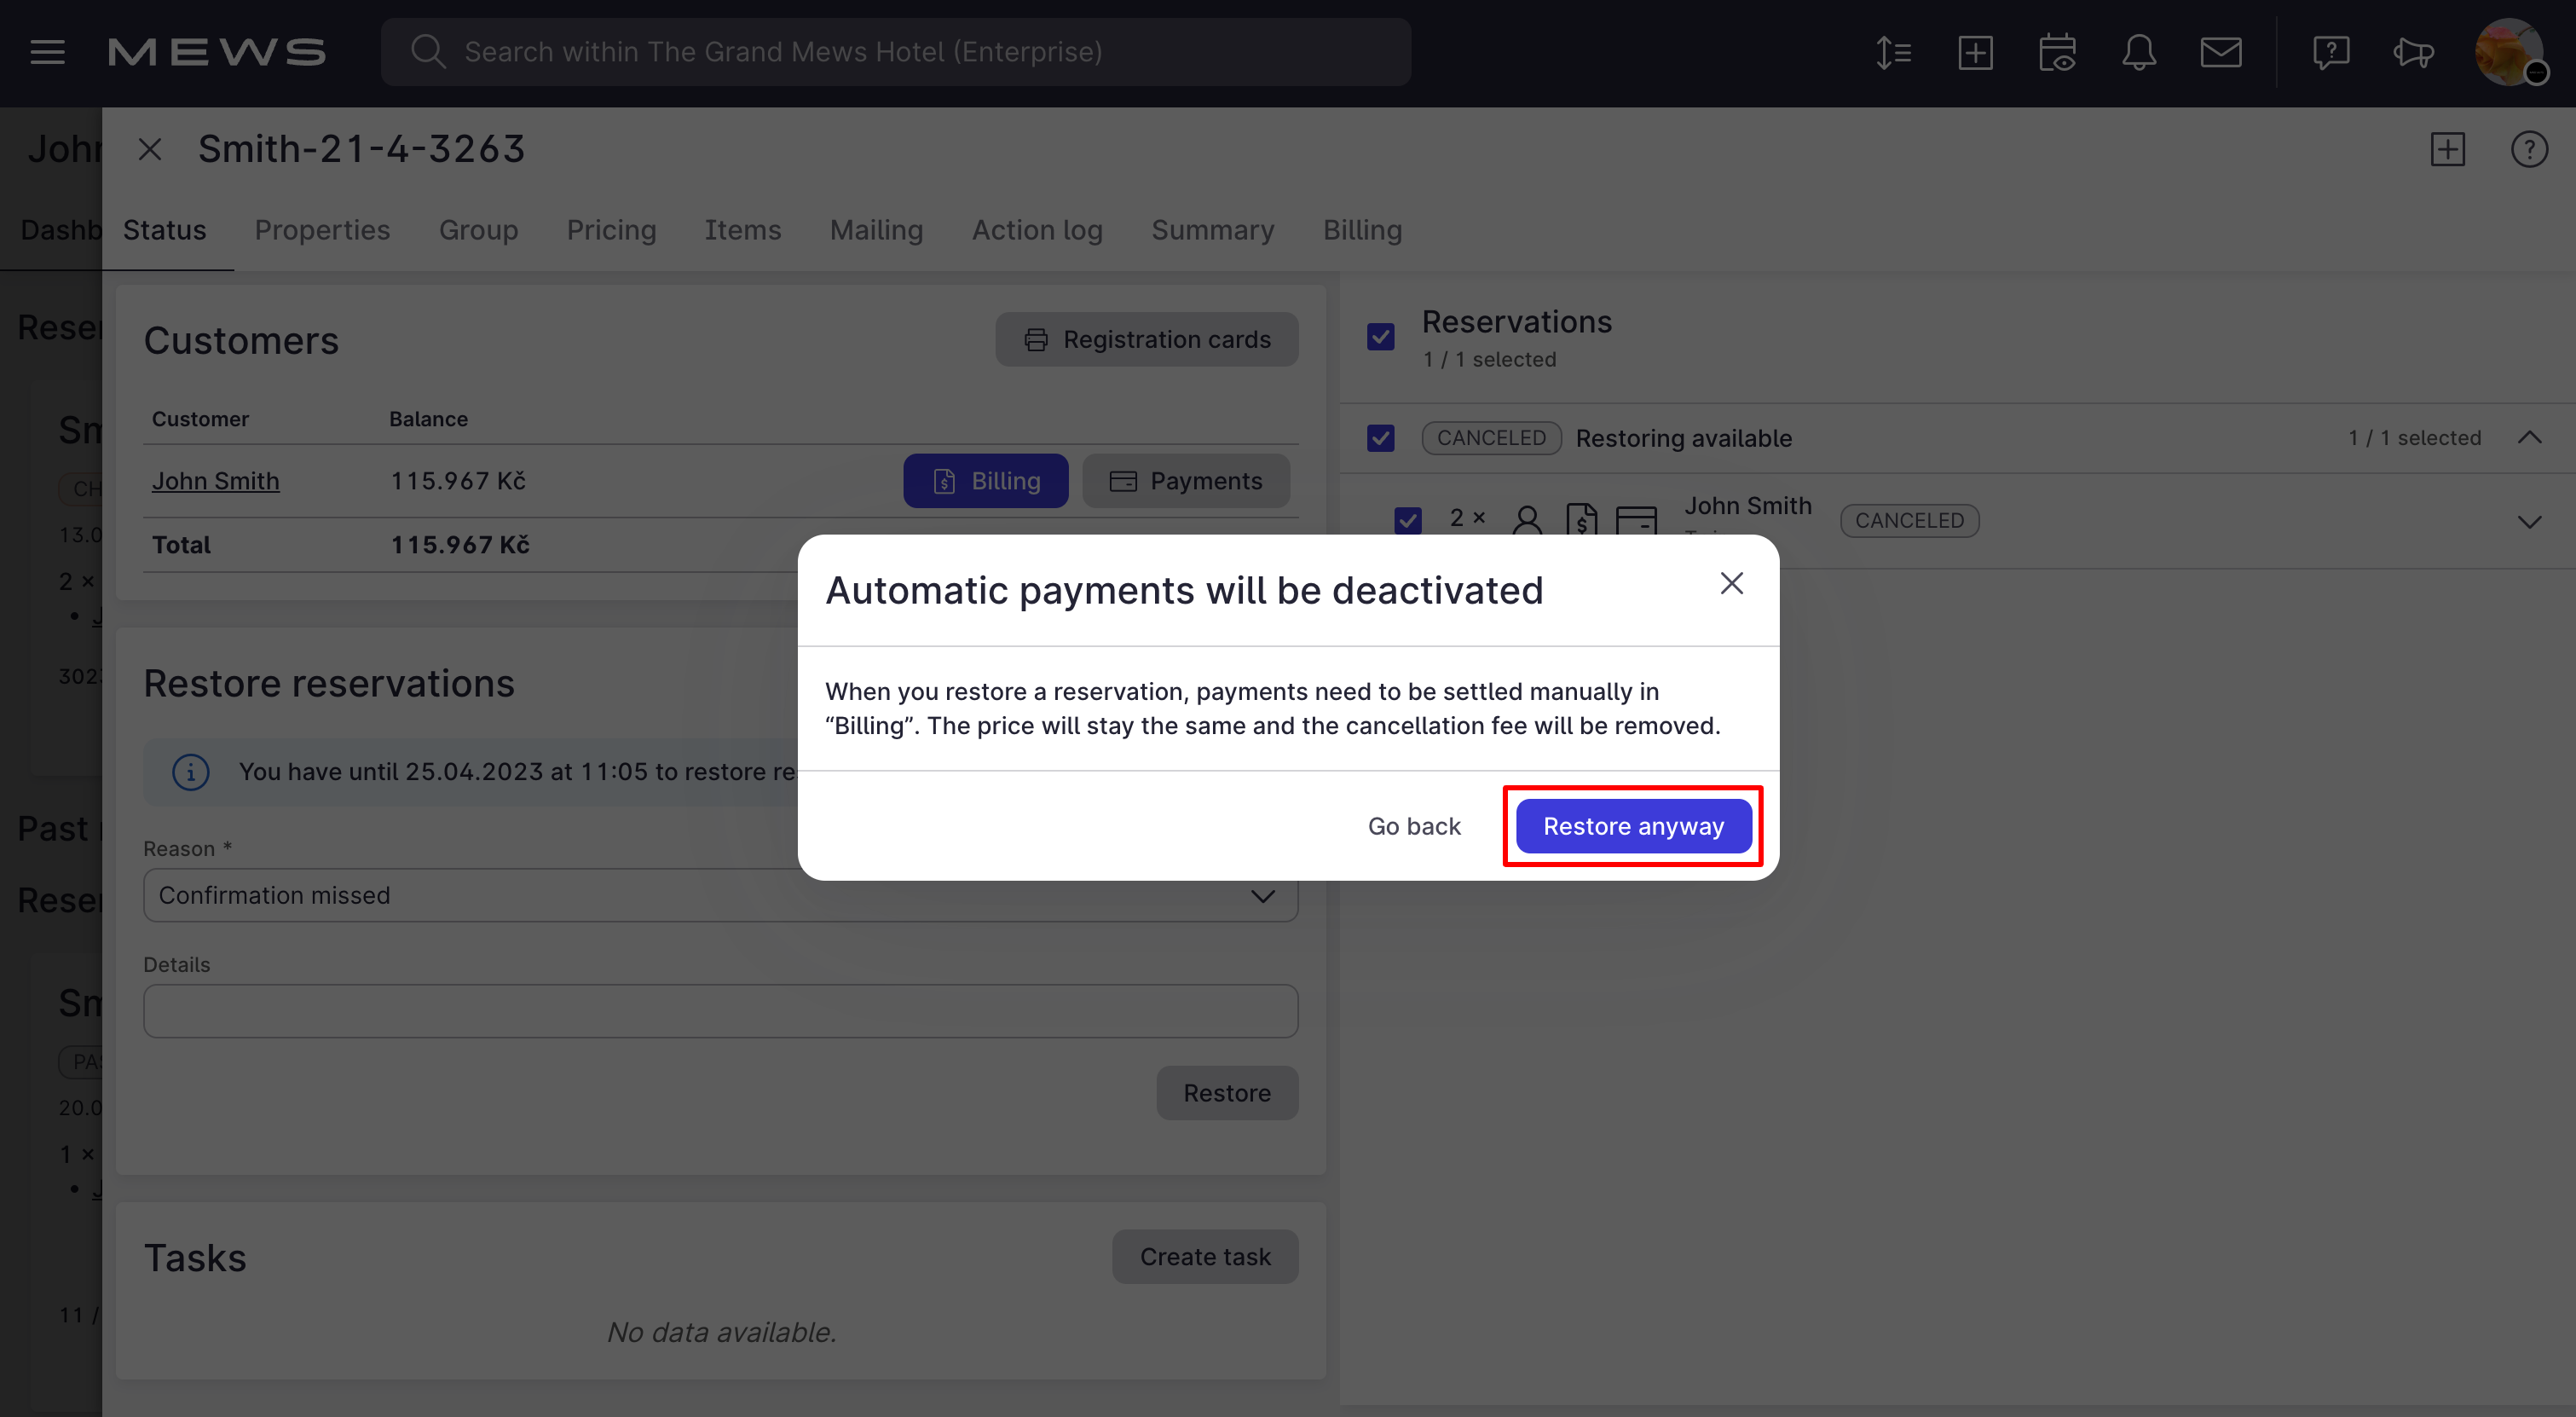Open the notifications bell icon
Image resolution: width=2576 pixels, height=1417 pixels.
pos(2139,52)
